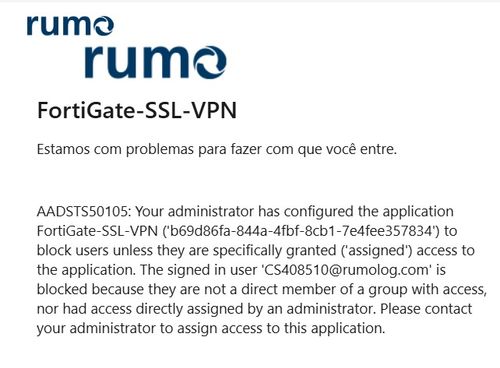Click 'nor had access directly assigned' text
The image size is (500, 368).
tap(140, 309)
